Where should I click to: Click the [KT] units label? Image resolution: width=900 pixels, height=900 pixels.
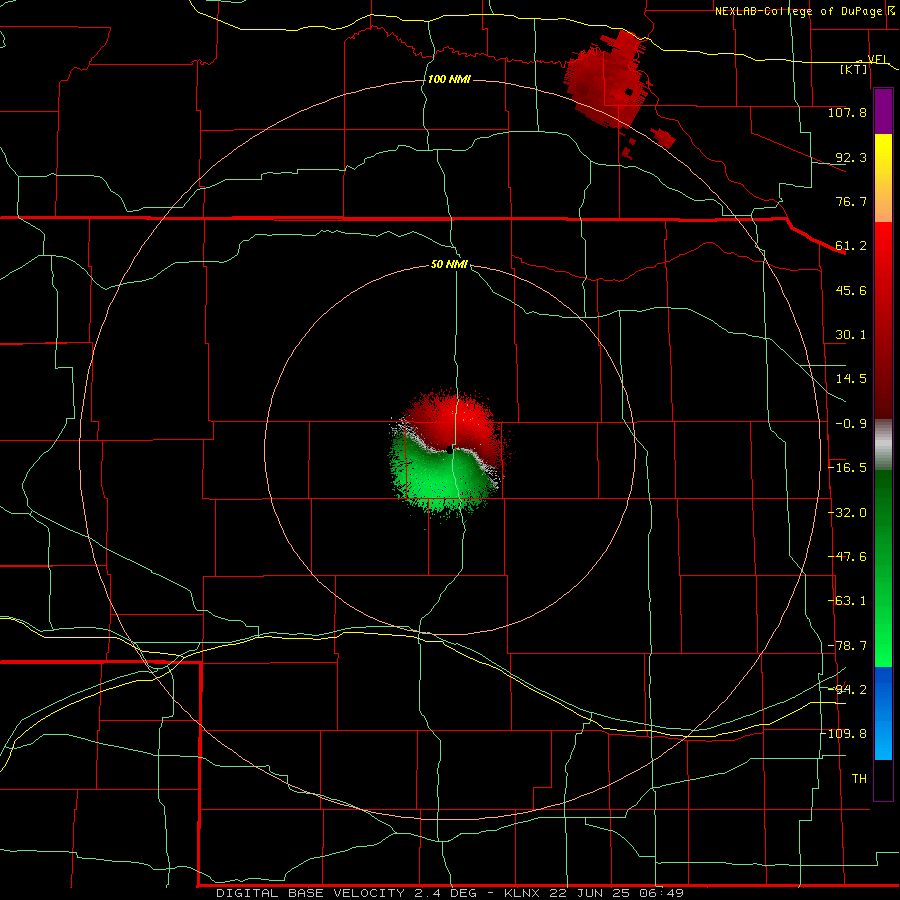pyautogui.click(x=854, y=69)
